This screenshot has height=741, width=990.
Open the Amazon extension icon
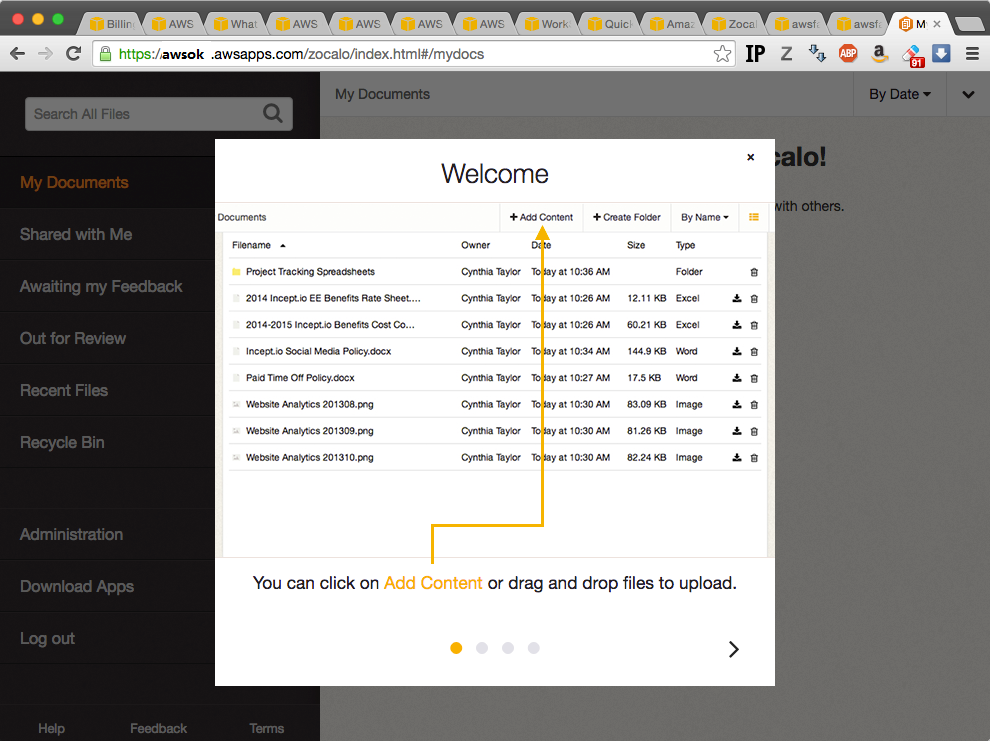[x=879, y=54]
